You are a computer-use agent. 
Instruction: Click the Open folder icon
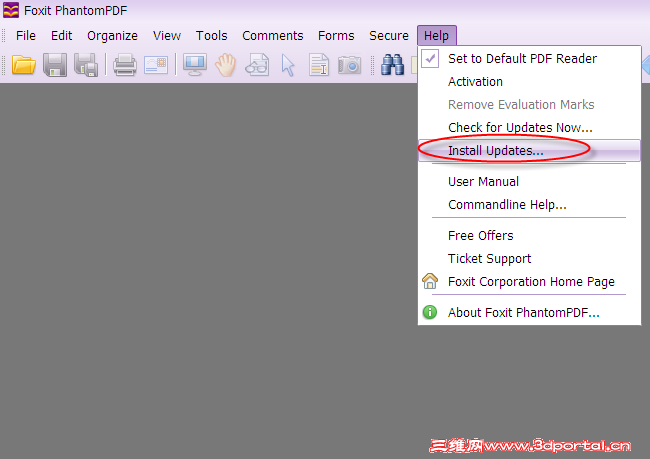(x=24, y=65)
